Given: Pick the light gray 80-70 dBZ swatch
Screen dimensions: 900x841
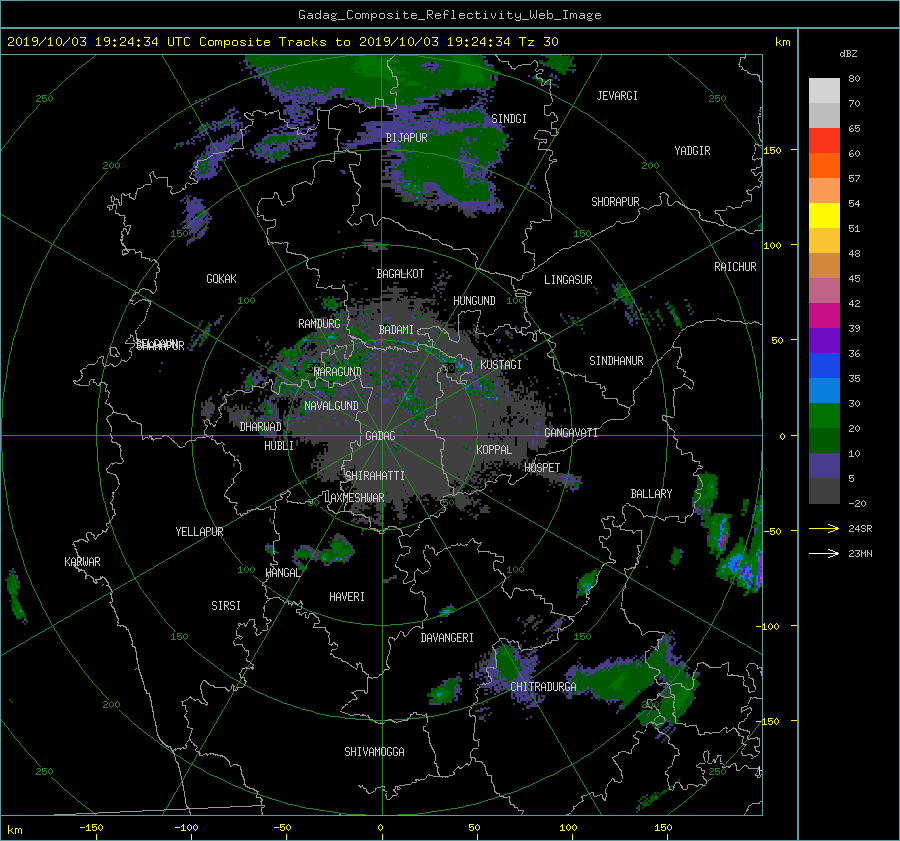Looking at the screenshot, I should [824, 90].
